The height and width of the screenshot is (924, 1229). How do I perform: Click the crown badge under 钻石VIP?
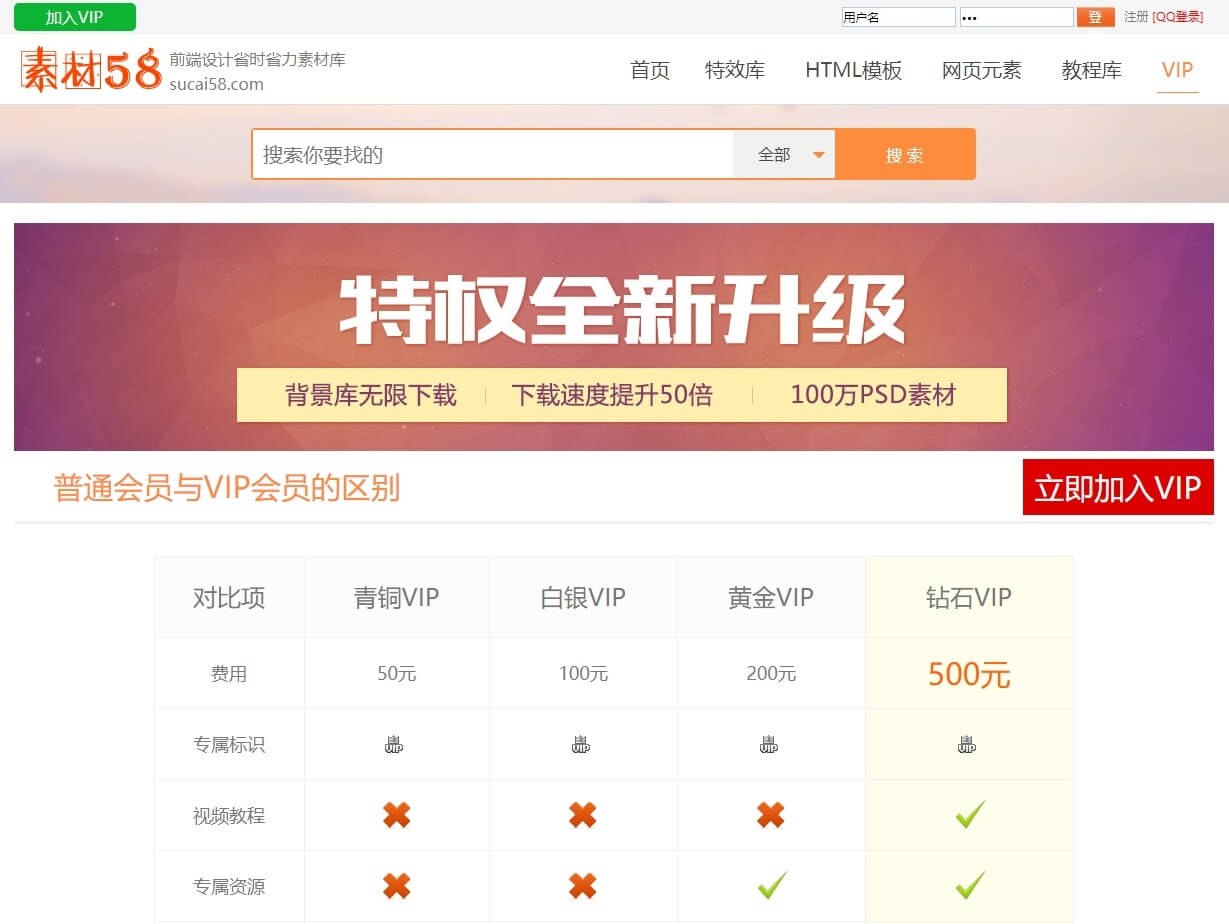point(968,743)
